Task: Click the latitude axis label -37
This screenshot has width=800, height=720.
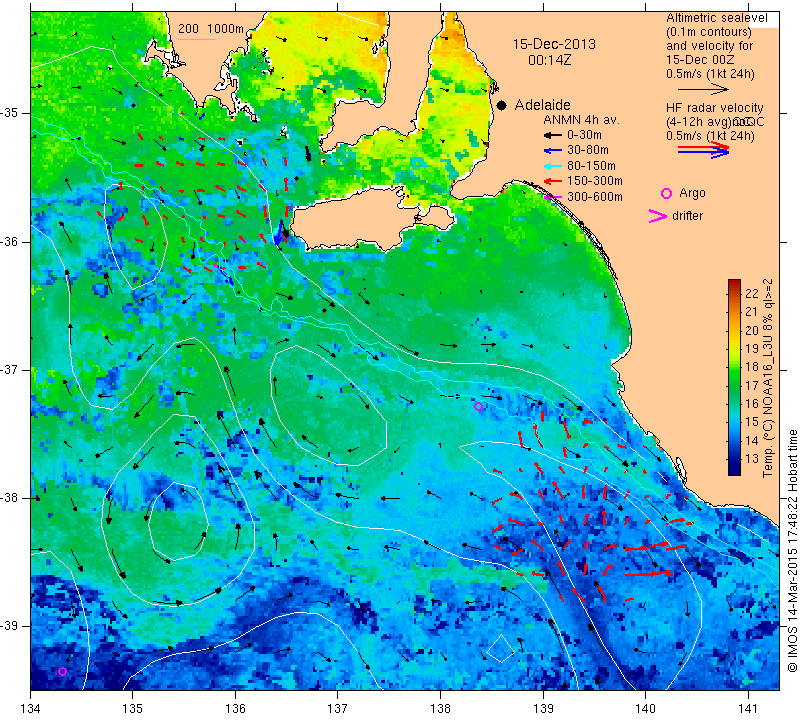Action: click(10, 369)
